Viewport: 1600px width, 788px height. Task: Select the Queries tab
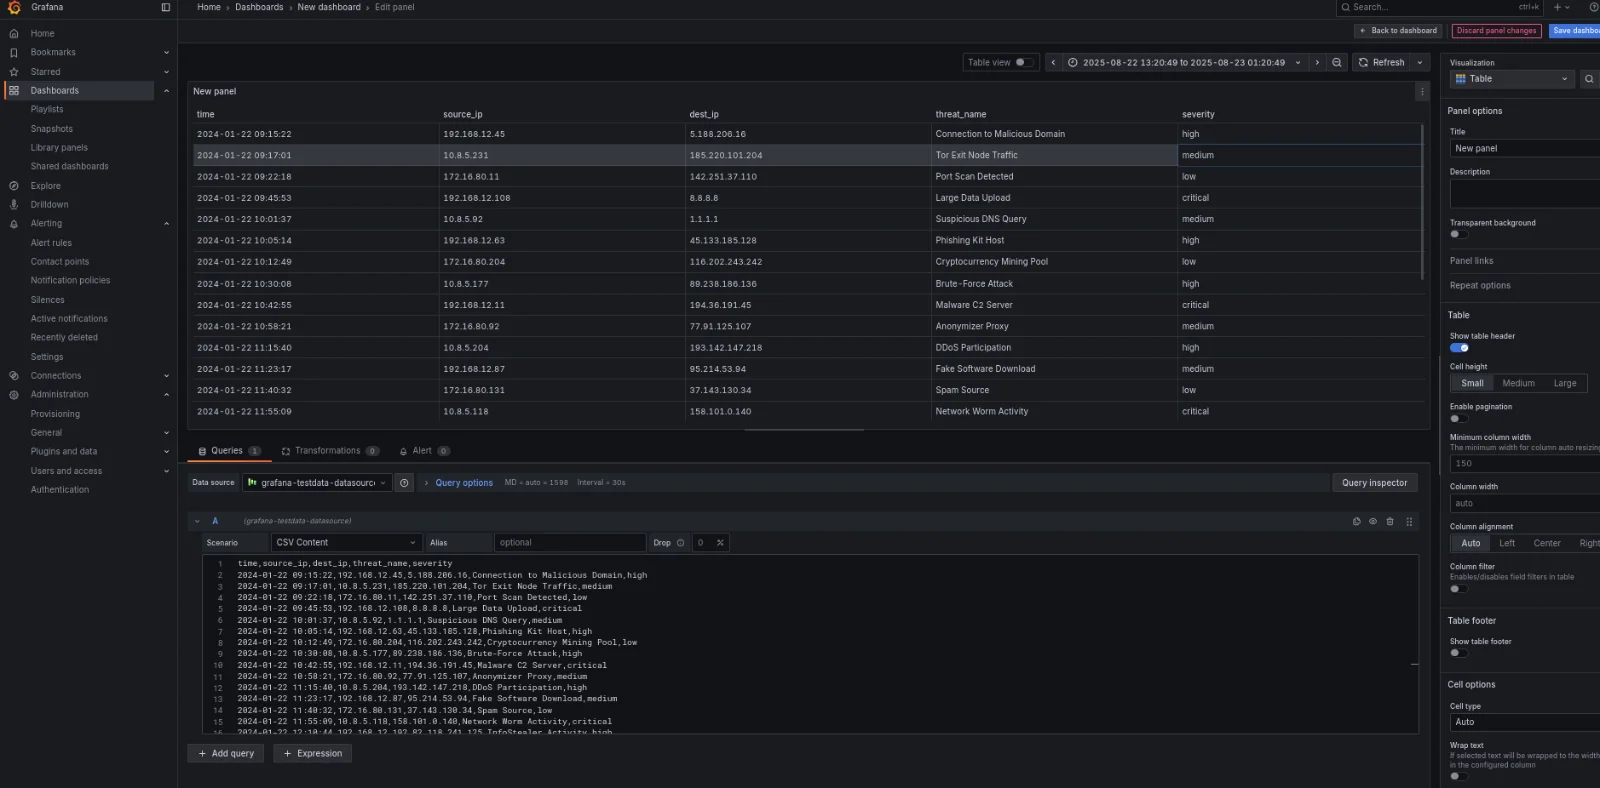pyautogui.click(x=229, y=451)
